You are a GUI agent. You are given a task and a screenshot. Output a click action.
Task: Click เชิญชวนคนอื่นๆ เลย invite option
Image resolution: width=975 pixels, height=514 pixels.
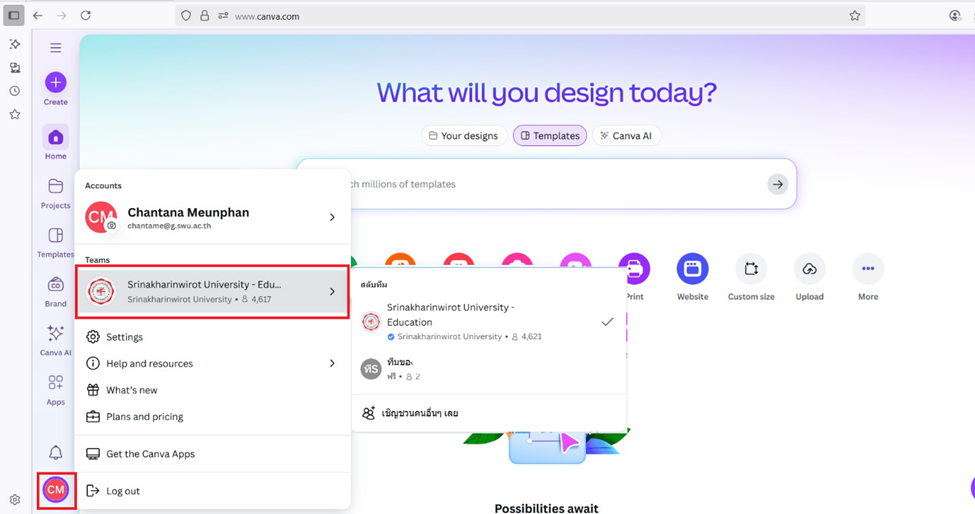click(x=489, y=413)
